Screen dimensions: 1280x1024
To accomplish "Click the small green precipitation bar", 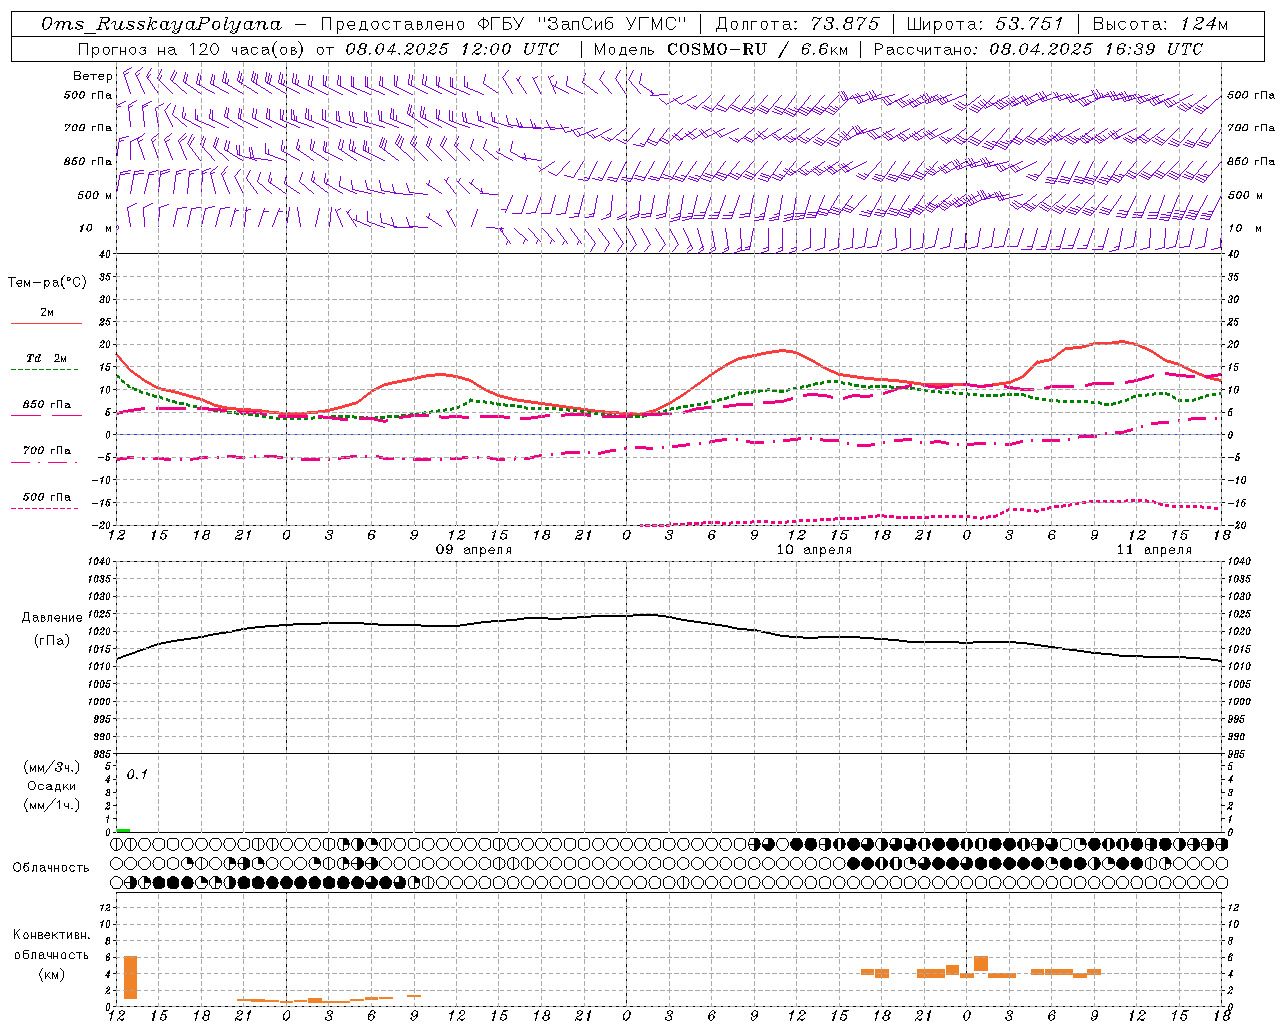I will 123,830.
